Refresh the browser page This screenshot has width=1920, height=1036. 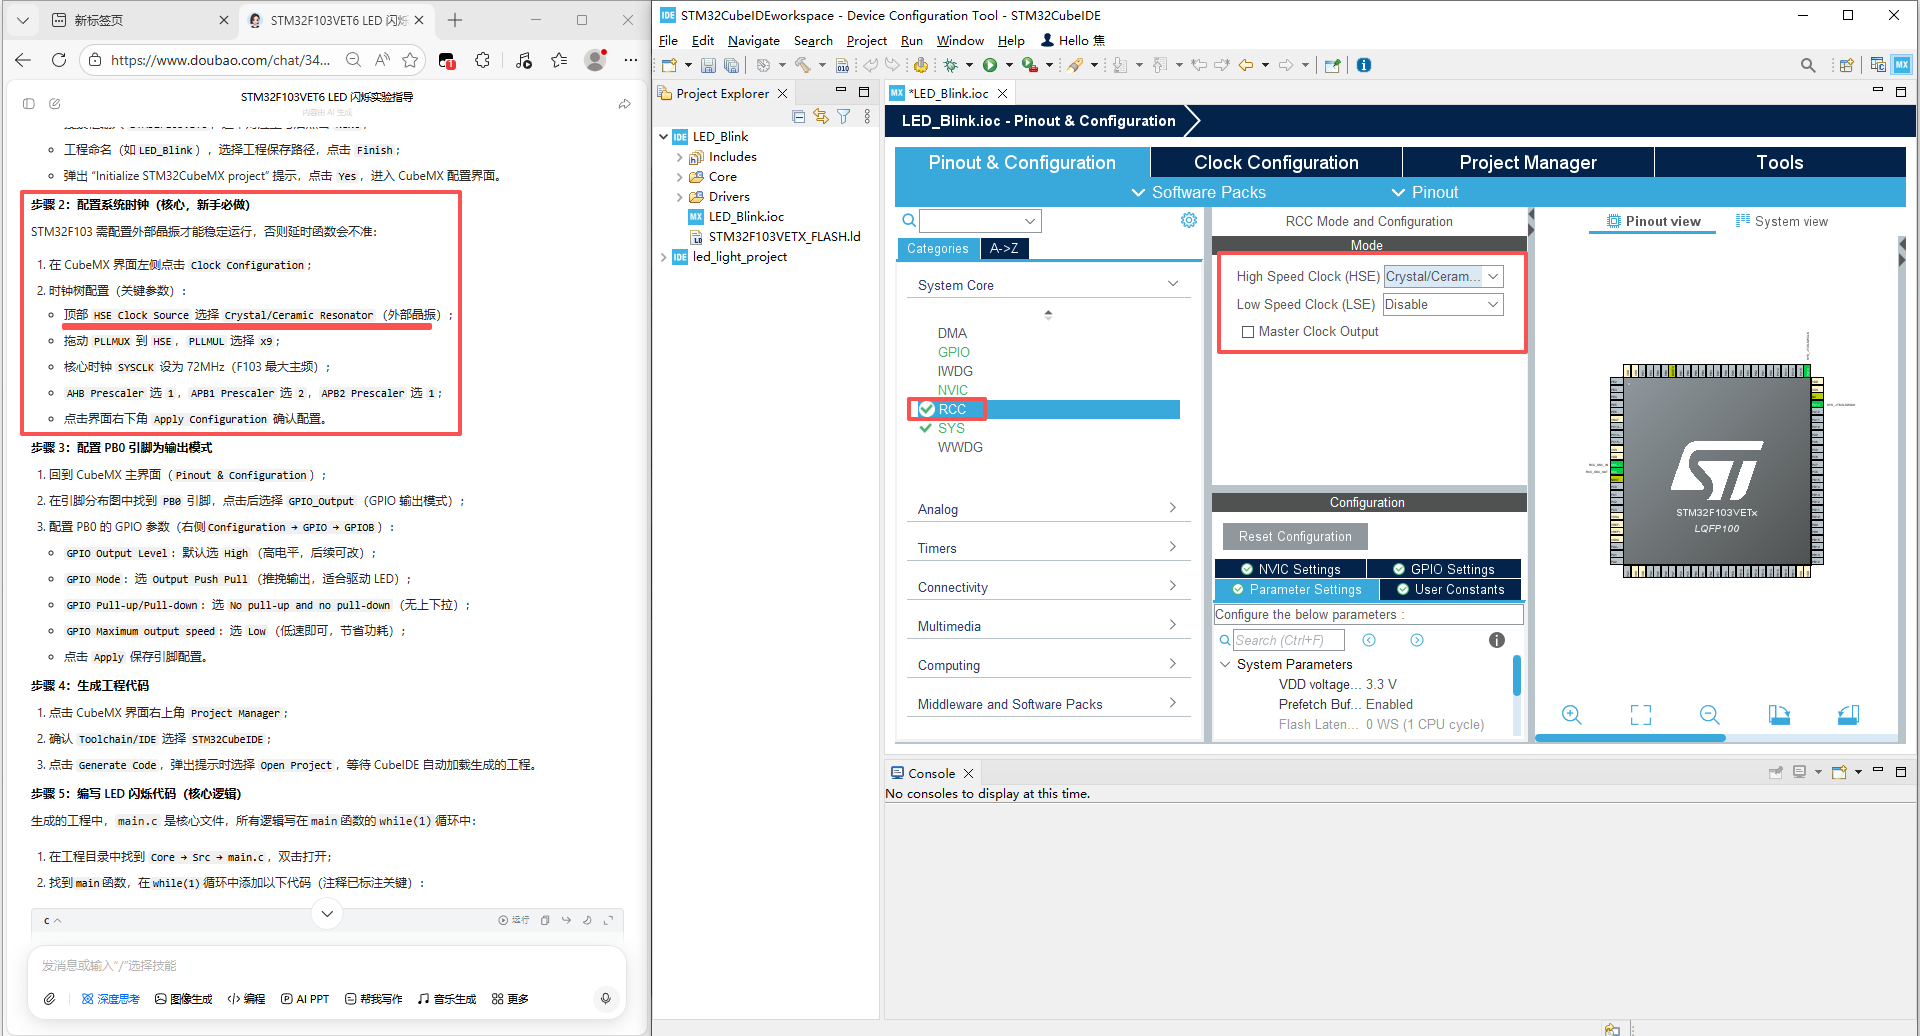(x=59, y=60)
